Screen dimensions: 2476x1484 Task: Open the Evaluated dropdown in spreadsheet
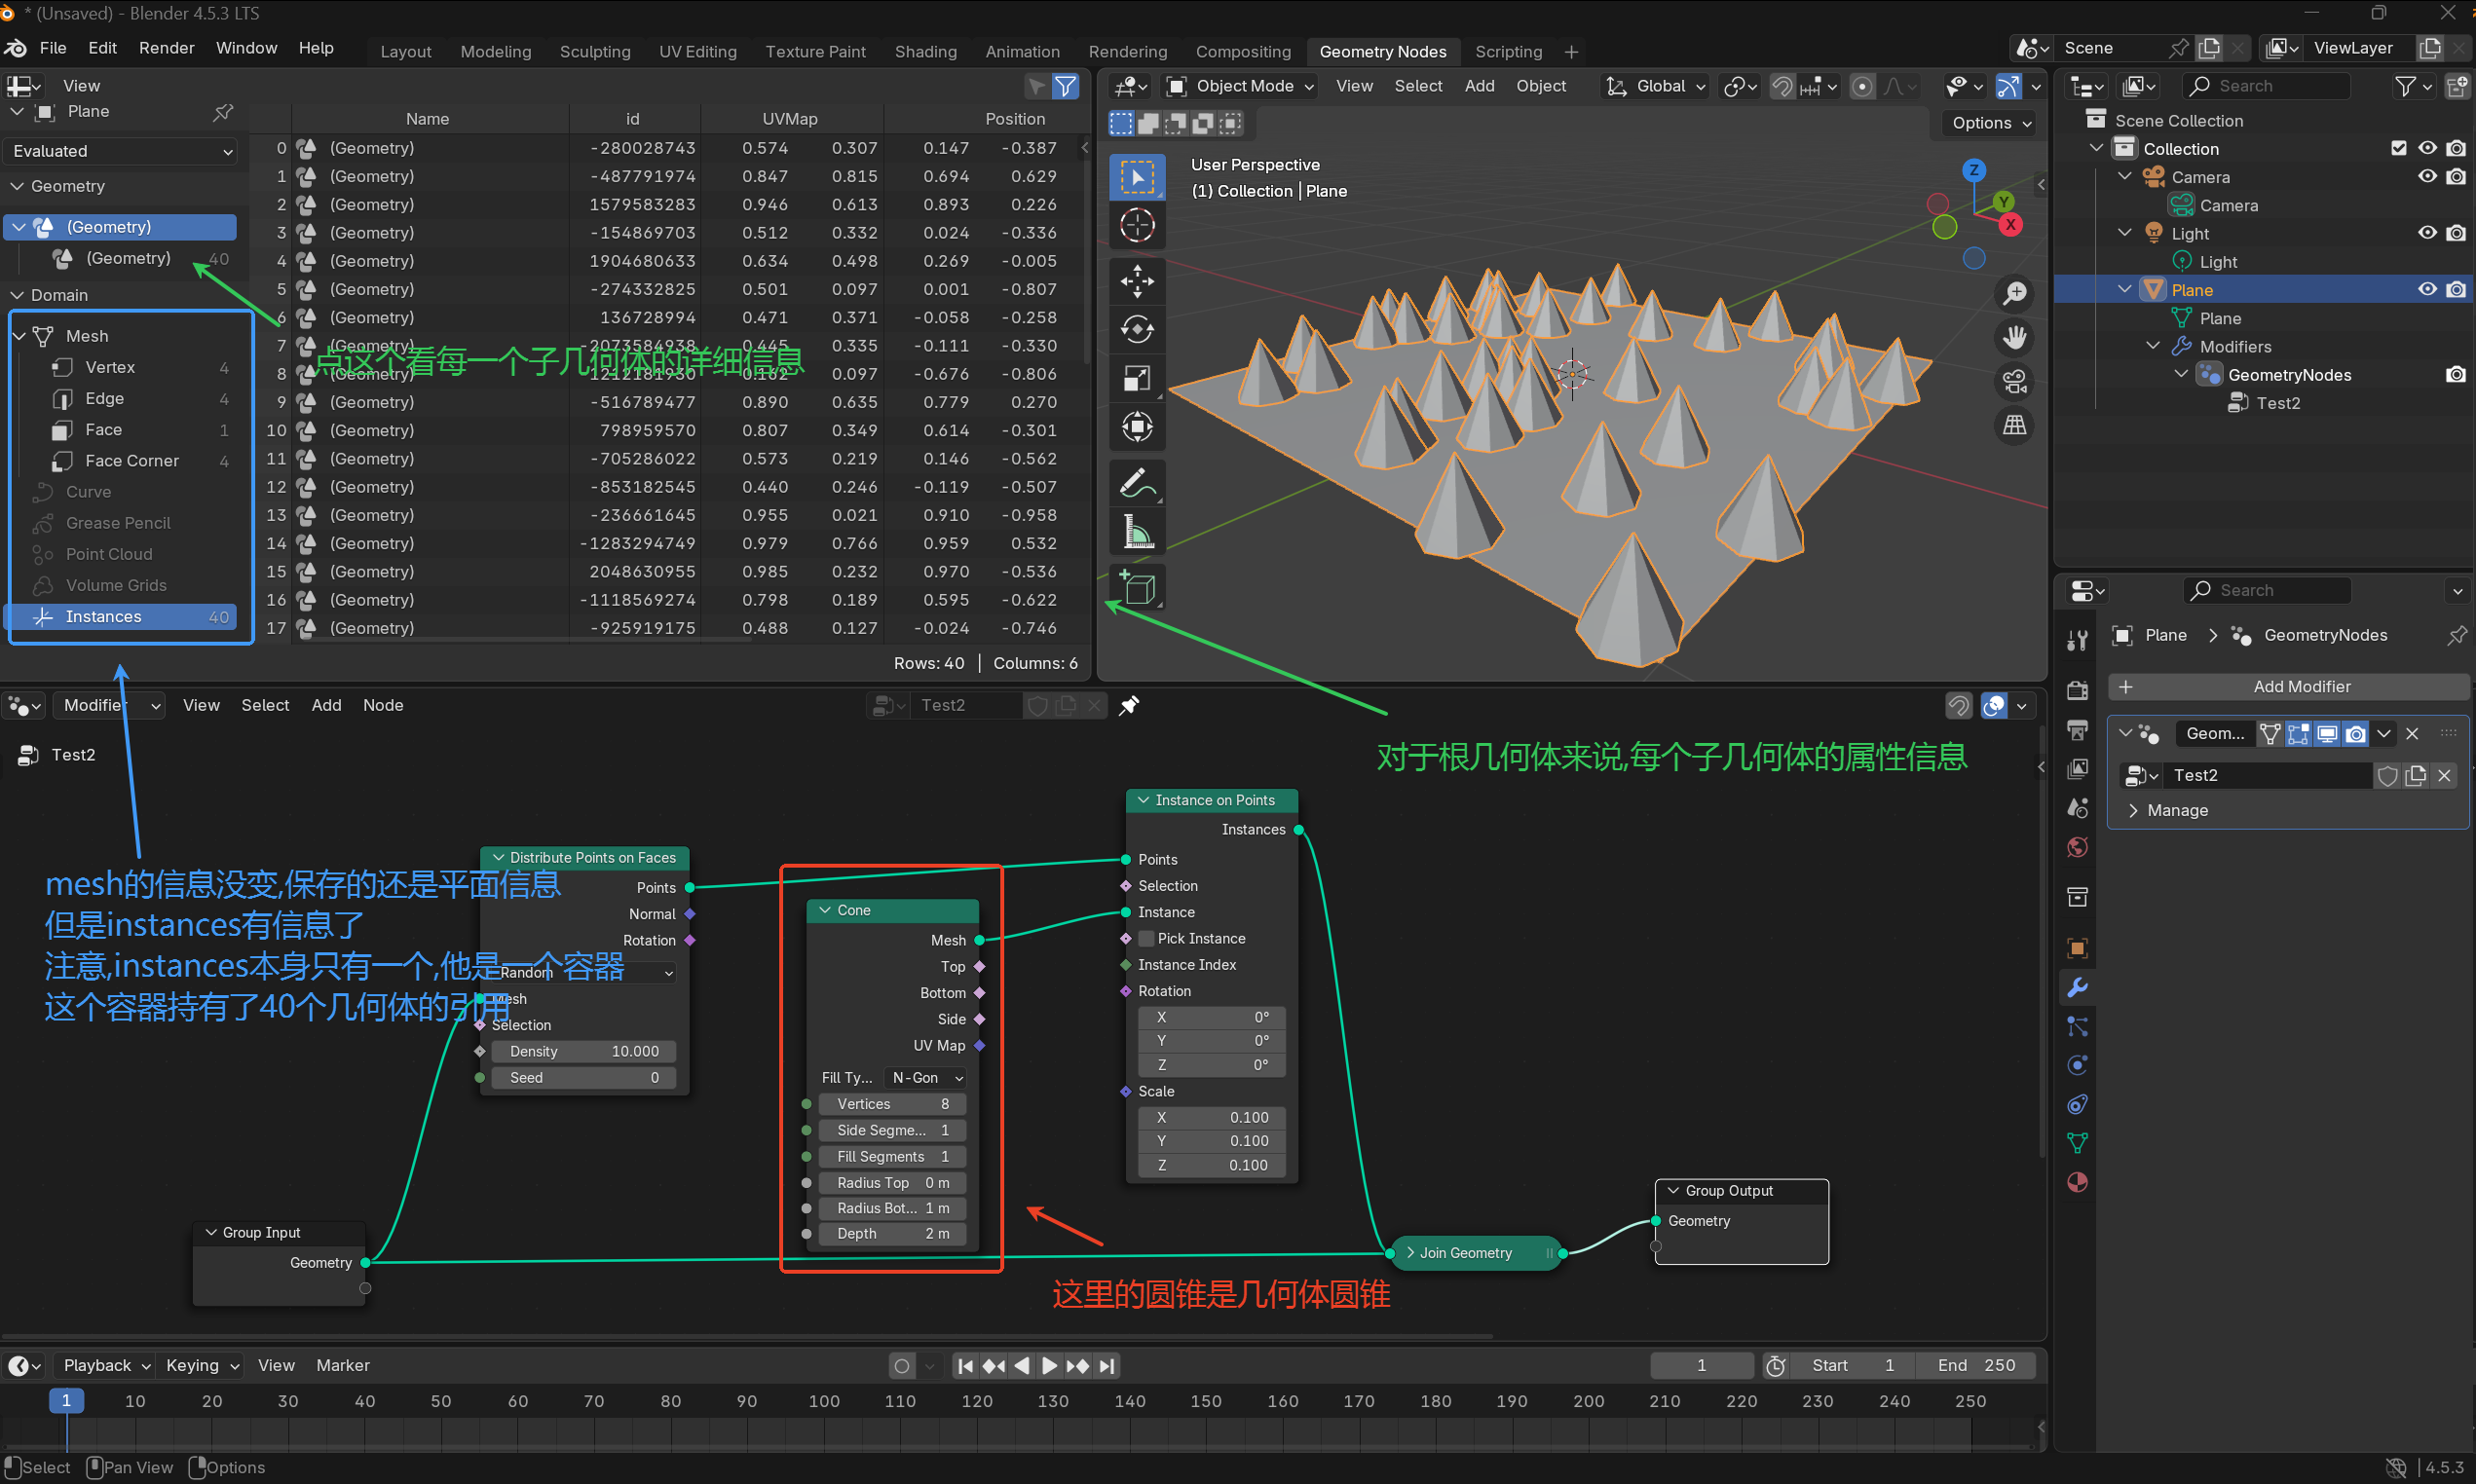click(x=121, y=151)
